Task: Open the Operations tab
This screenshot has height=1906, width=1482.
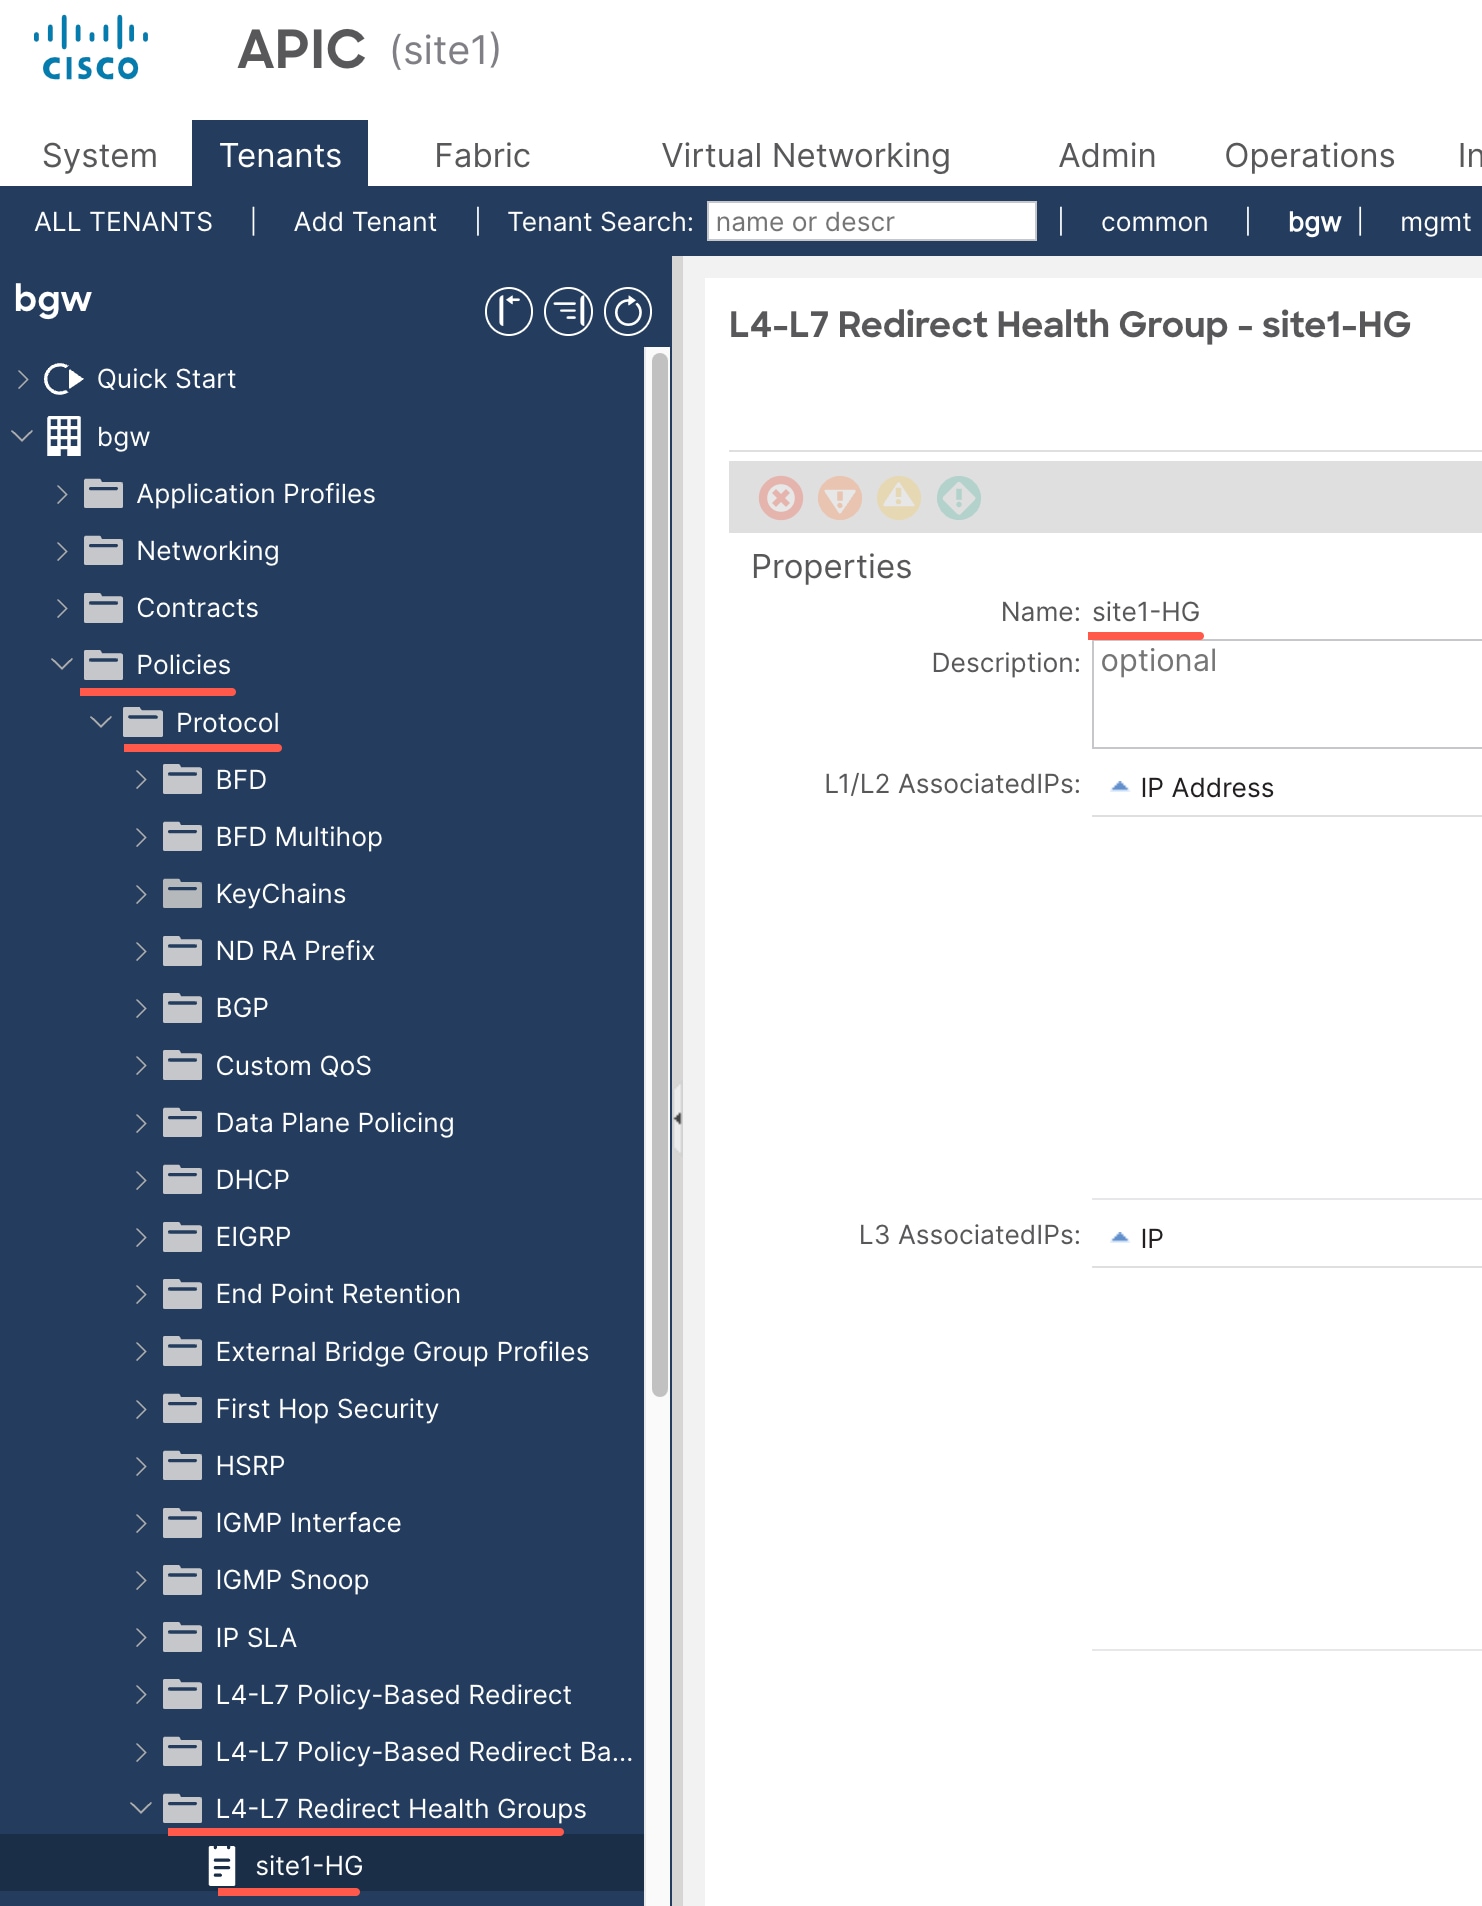Action: 1309,155
